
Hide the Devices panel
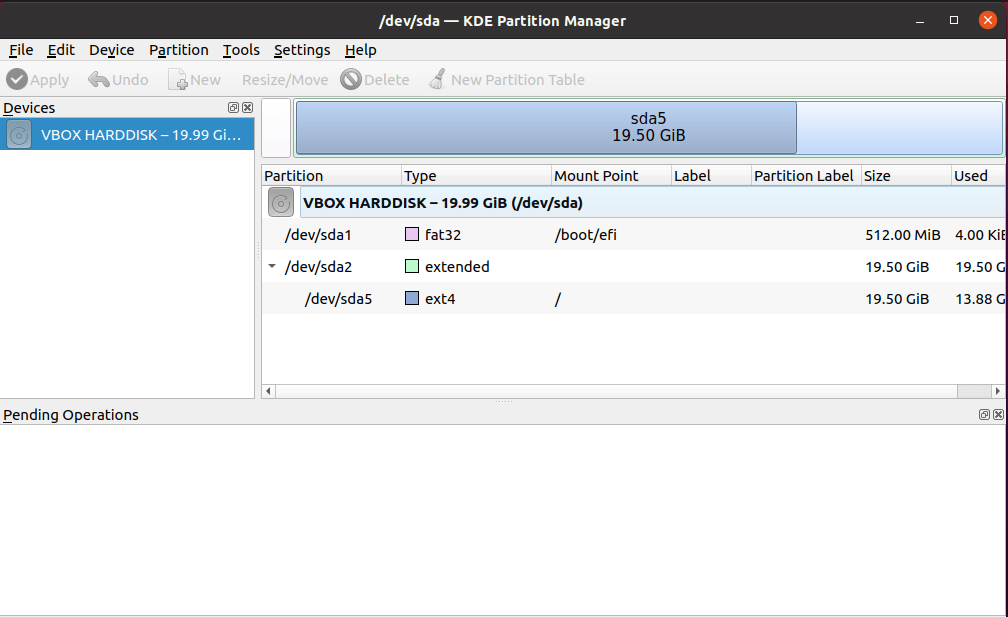pyautogui.click(x=247, y=107)
